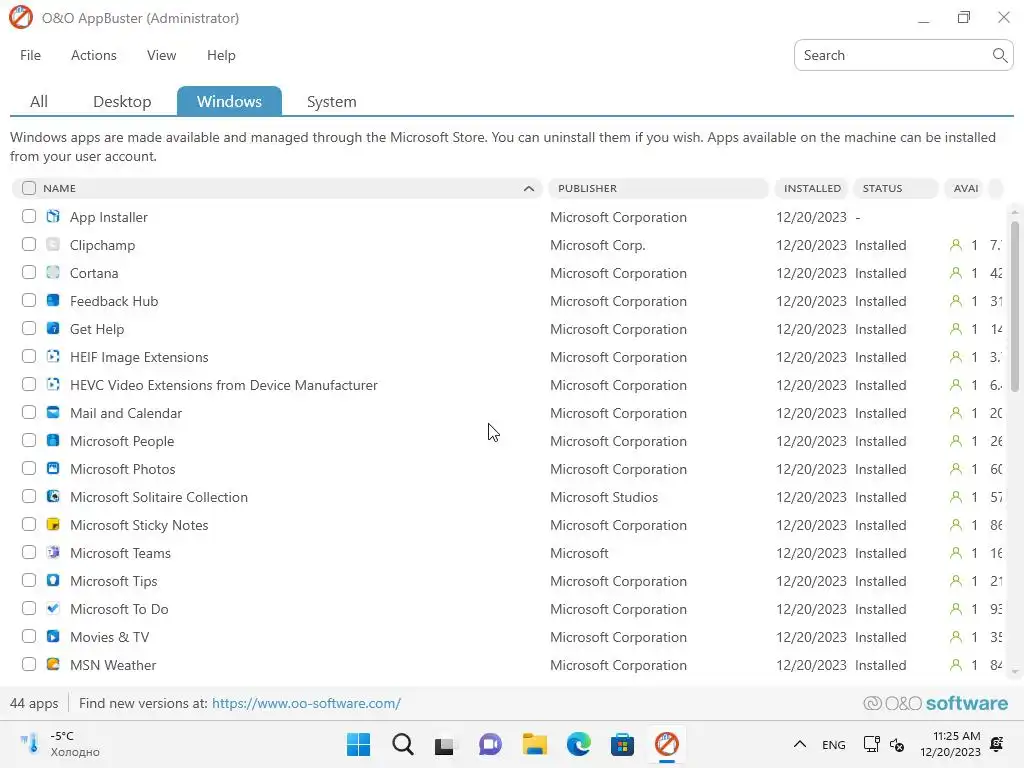The height and width of the screenshot is (768, 1024).
Task: Toggle sort arrow in NAME column header
Action: point(529,189)
